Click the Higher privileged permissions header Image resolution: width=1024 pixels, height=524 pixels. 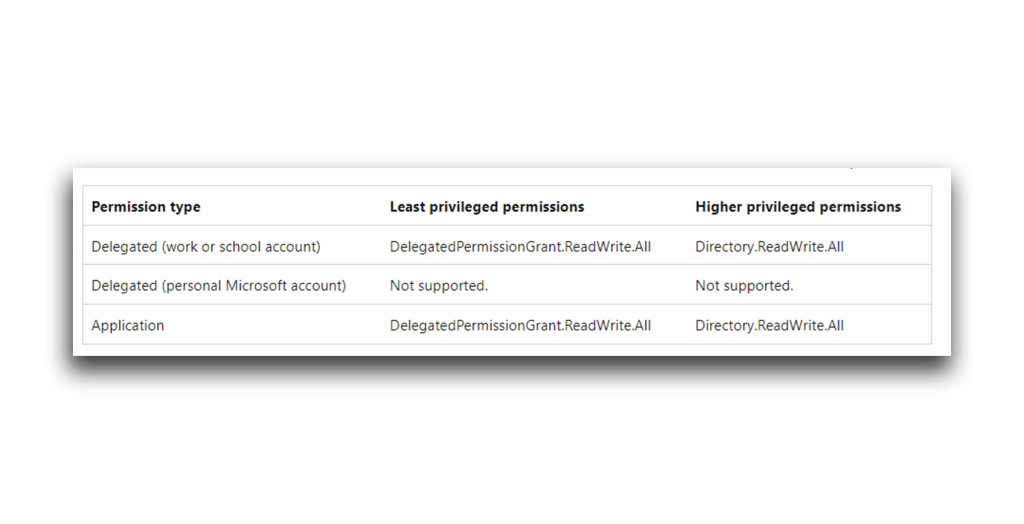tap(798, 207)
